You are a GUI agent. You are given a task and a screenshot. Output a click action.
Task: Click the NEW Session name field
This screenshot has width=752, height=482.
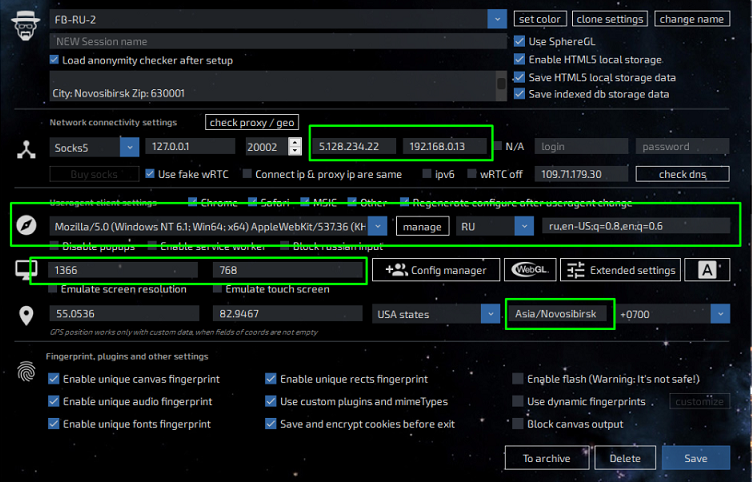pyautogui.click(x=278, y=41)
